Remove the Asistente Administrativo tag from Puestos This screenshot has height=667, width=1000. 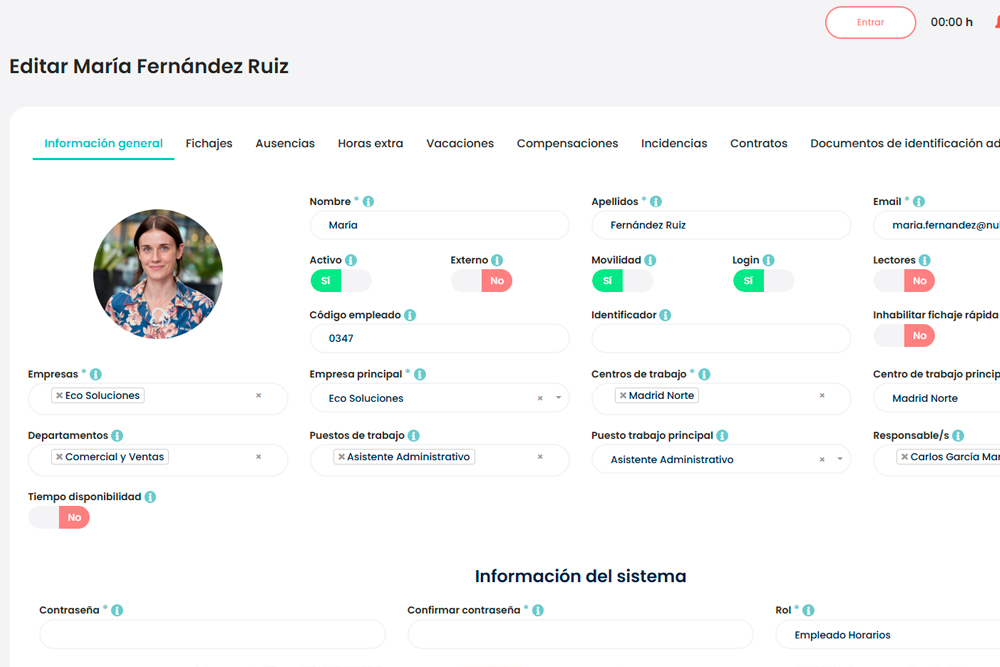341,457
